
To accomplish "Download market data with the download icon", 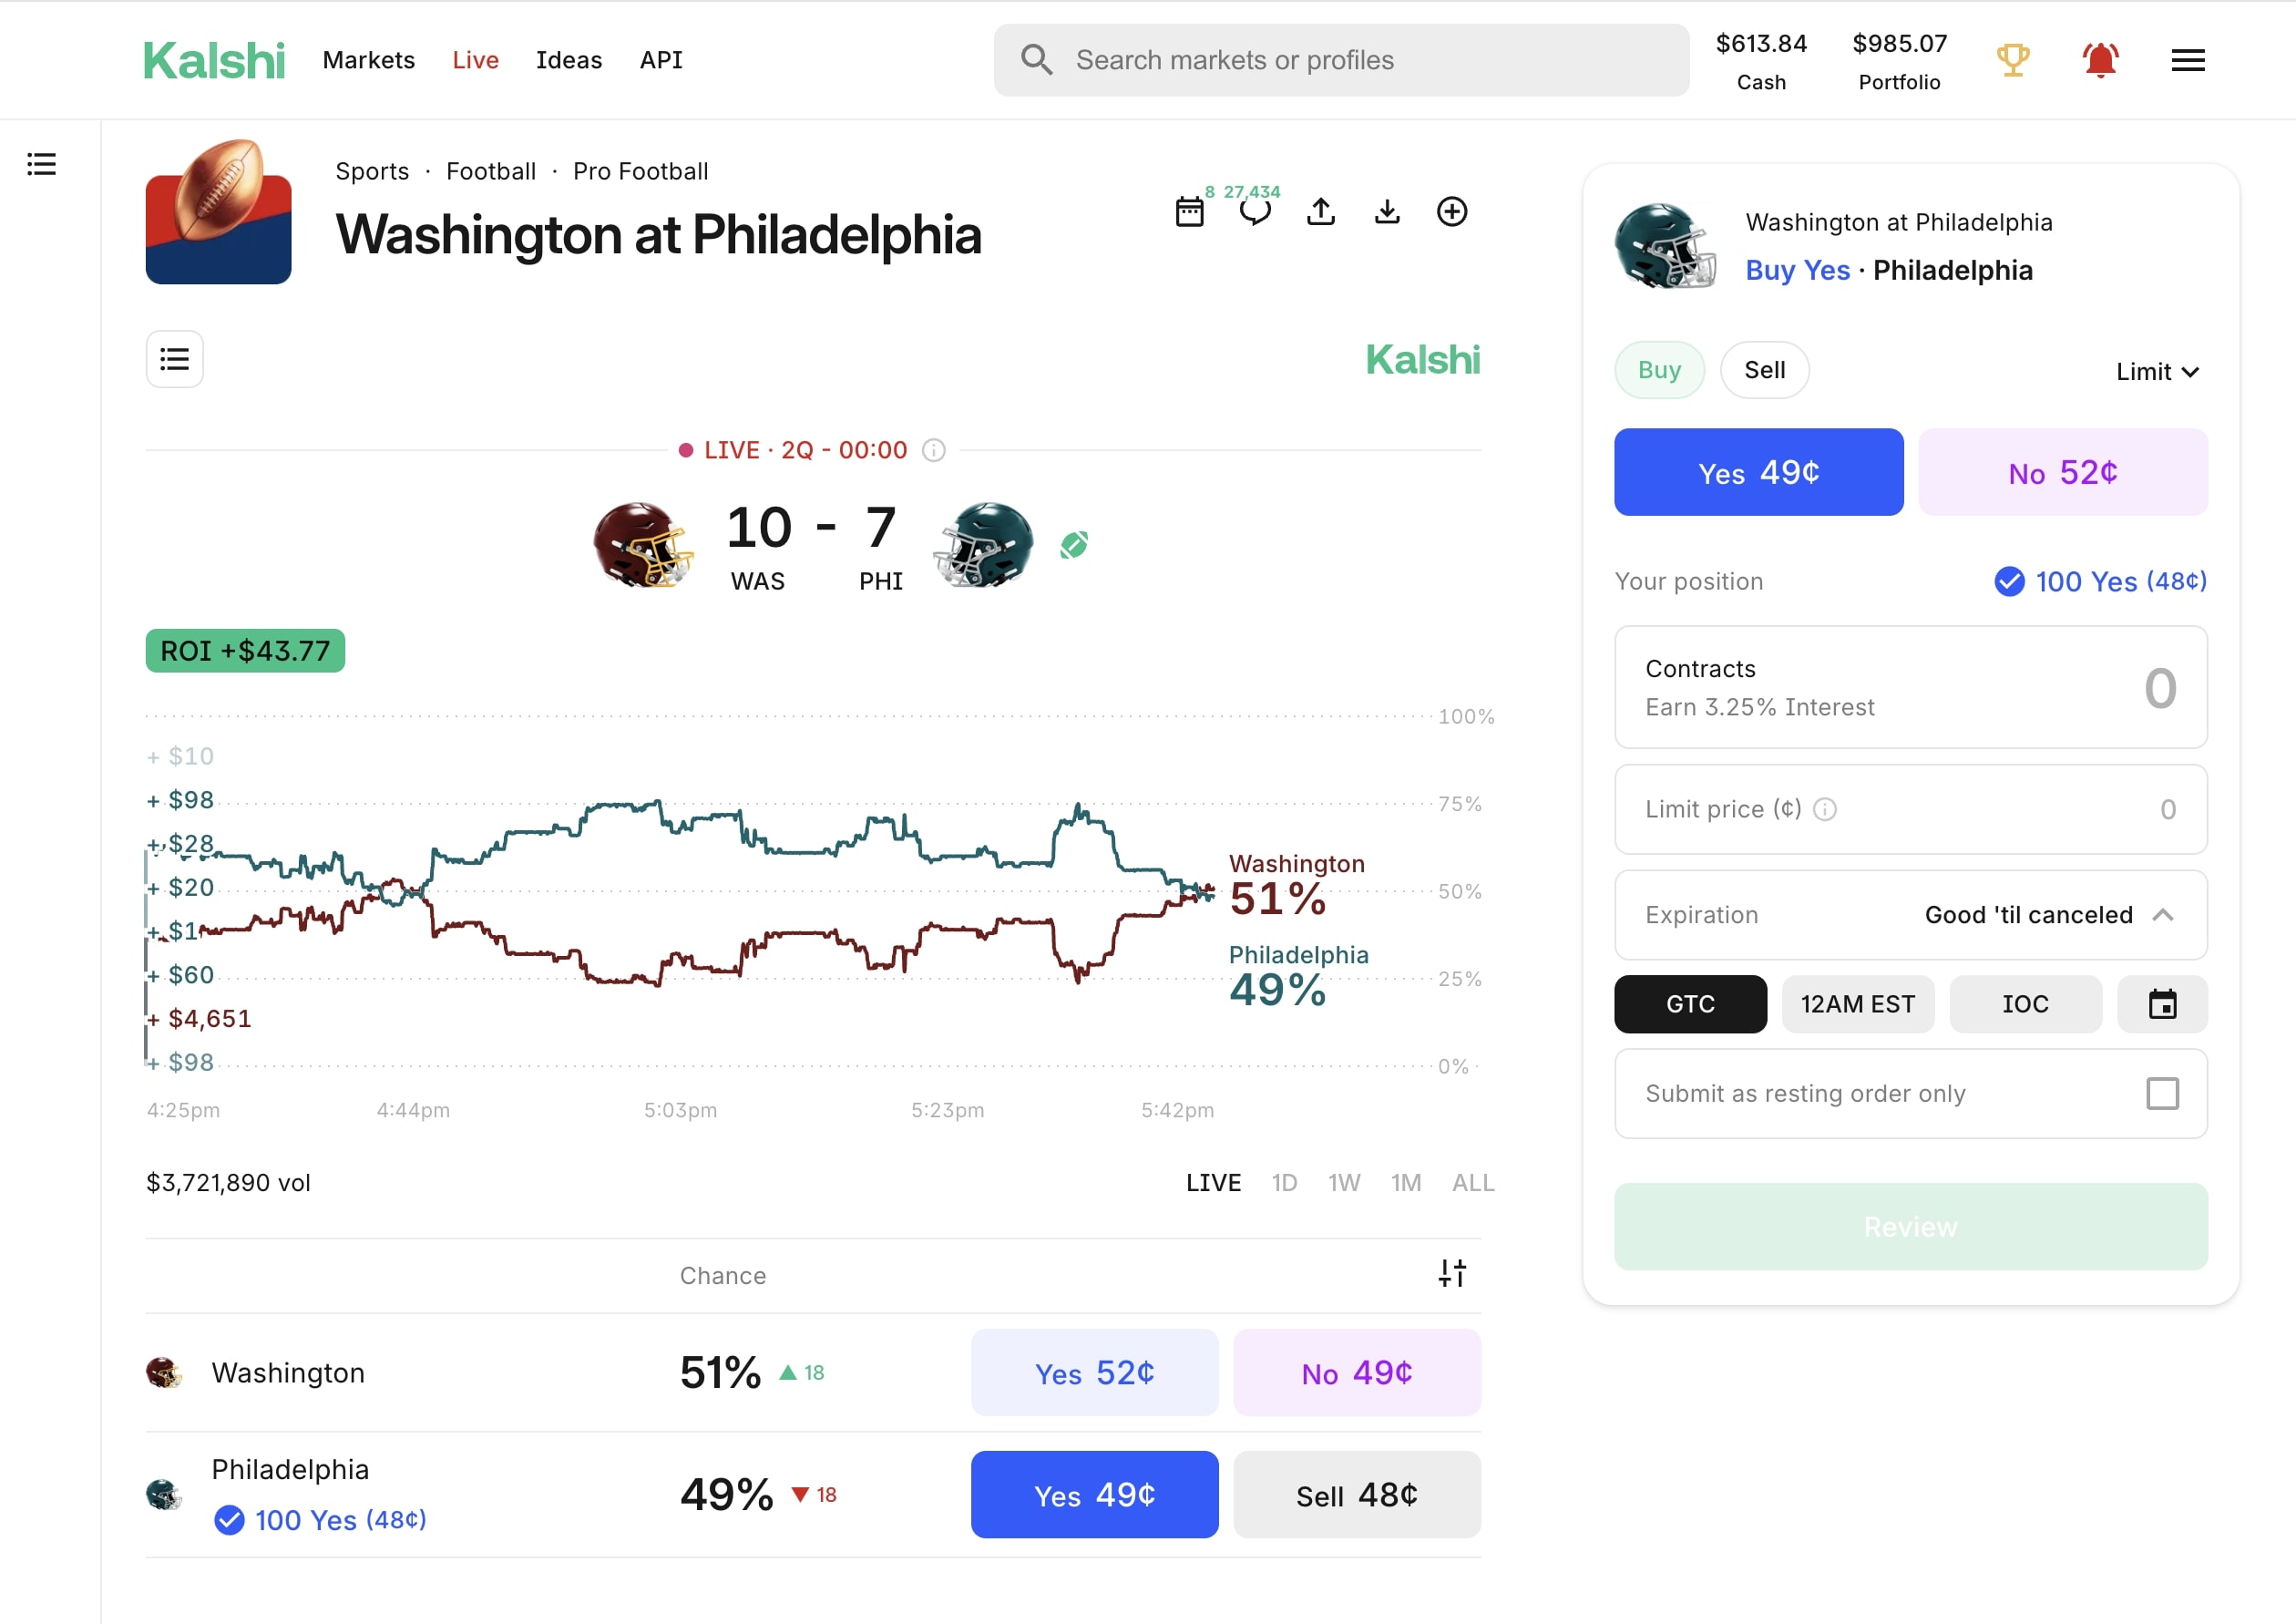I will click(1387, 211).
